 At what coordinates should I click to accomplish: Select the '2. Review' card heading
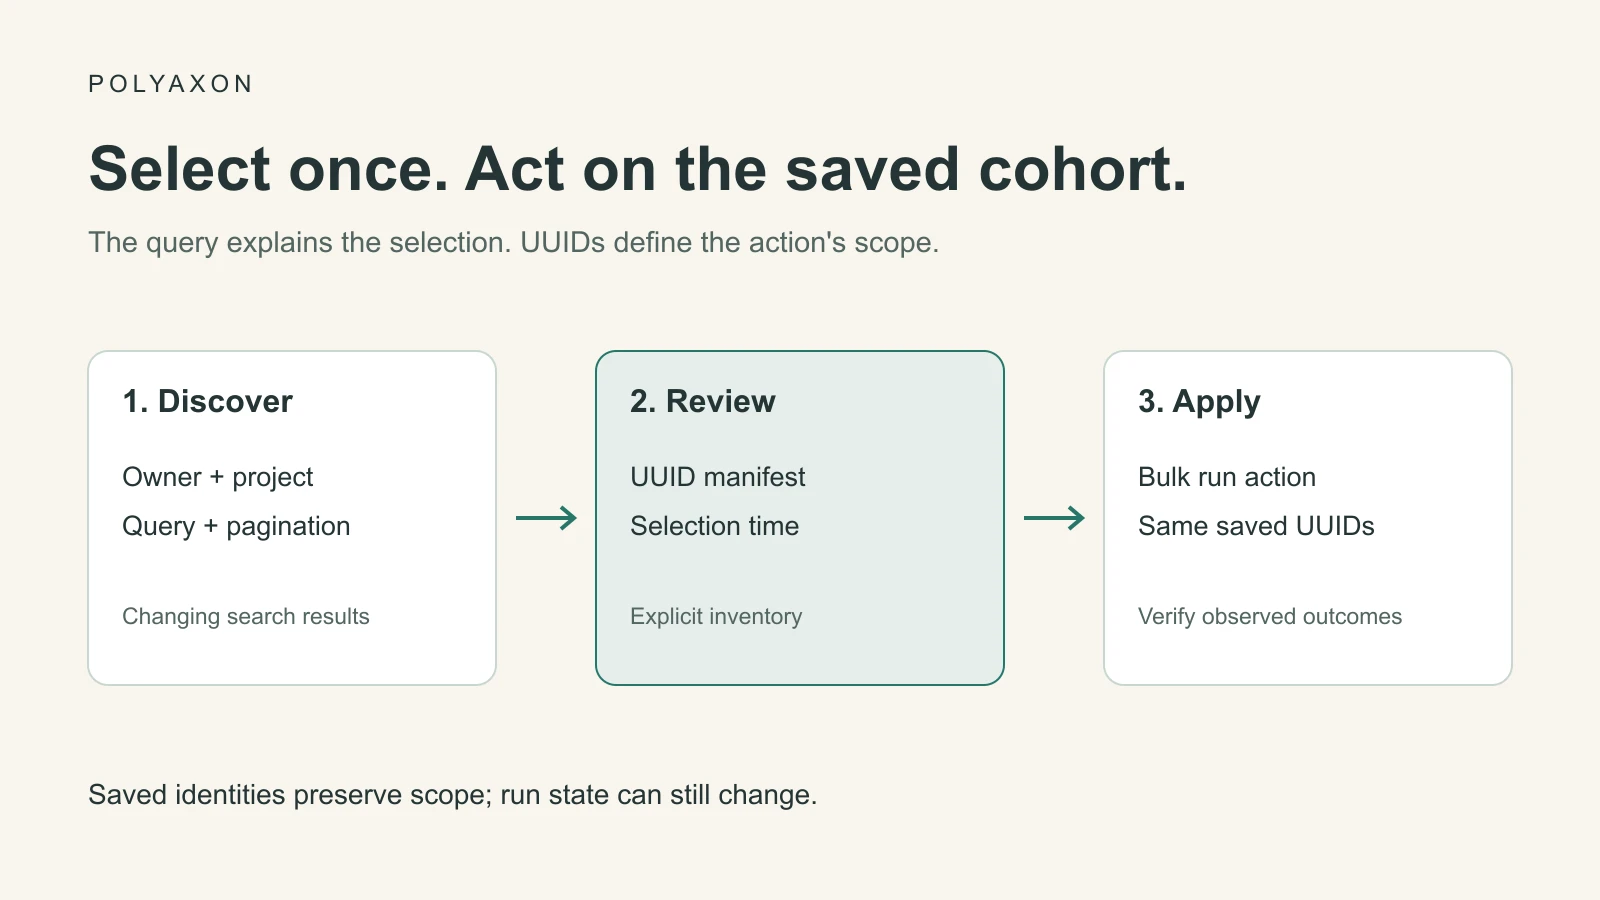pos(703,401)
